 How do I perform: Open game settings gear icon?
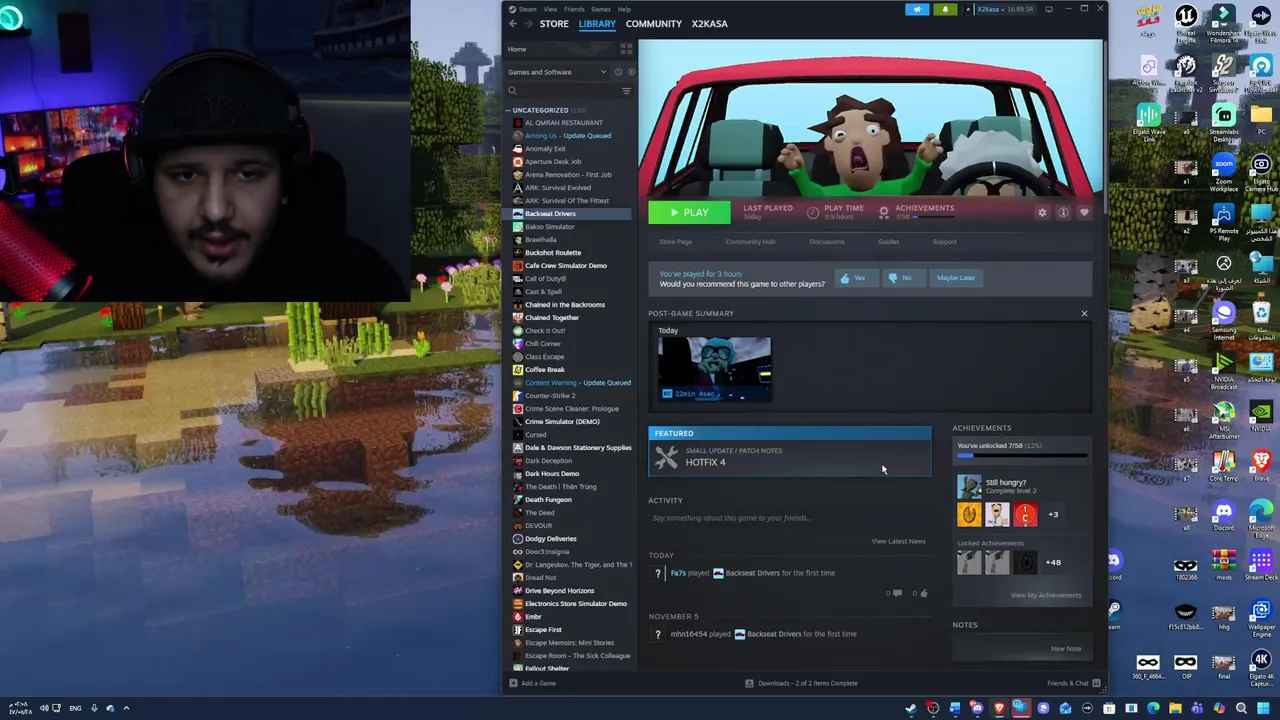1042,212
